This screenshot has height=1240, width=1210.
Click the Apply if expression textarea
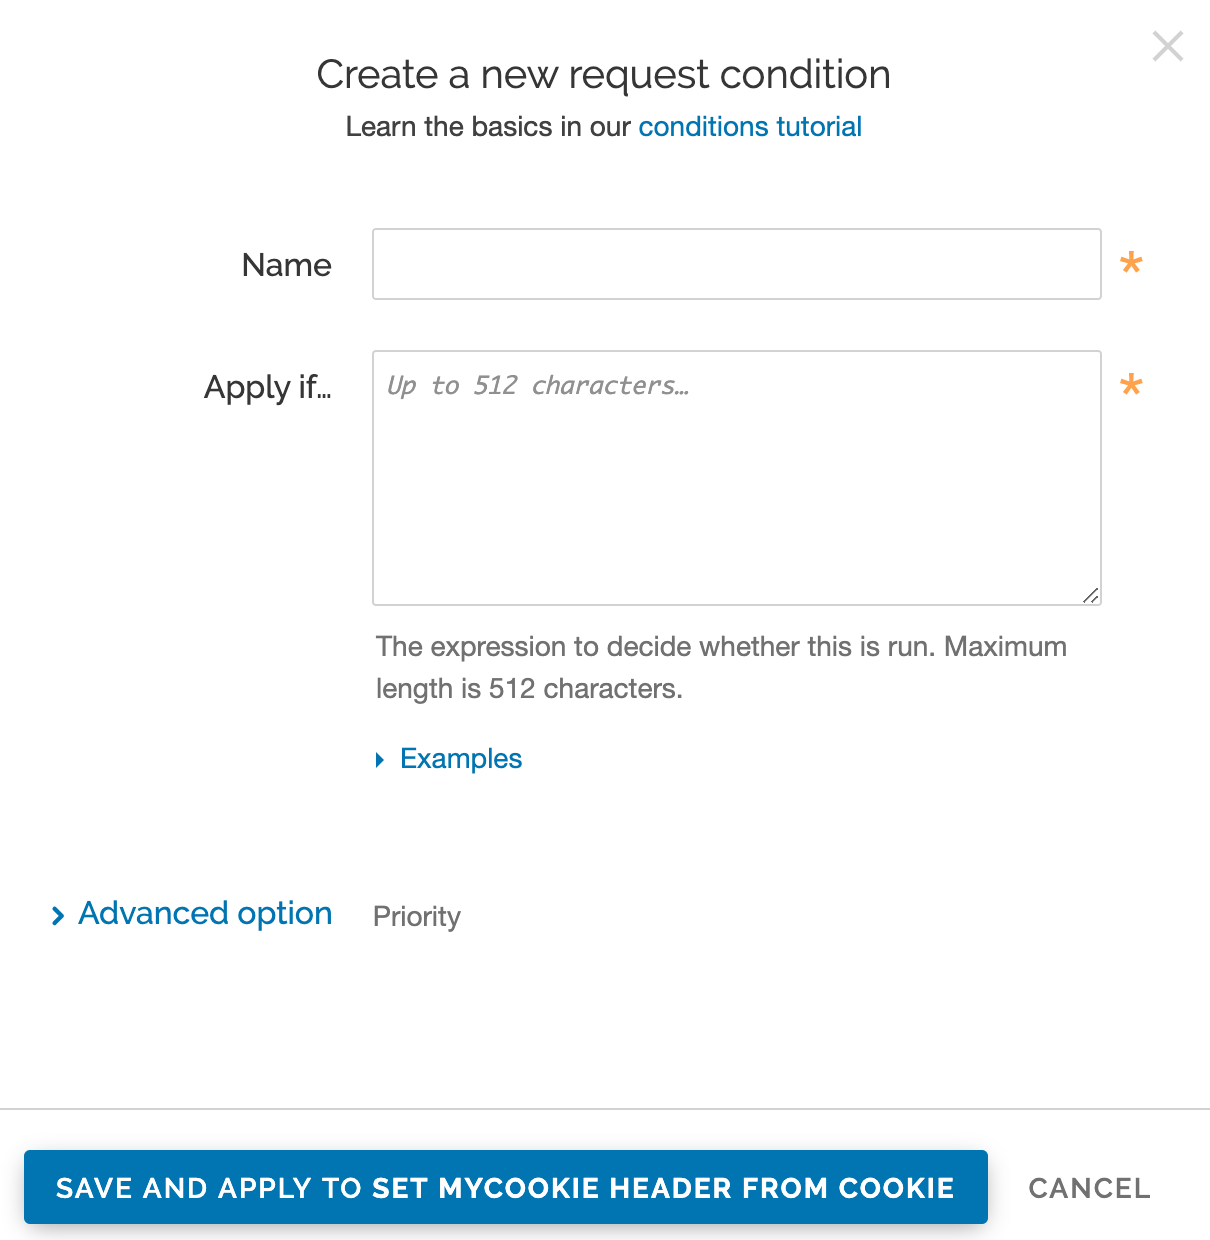(x=735, y=477)
